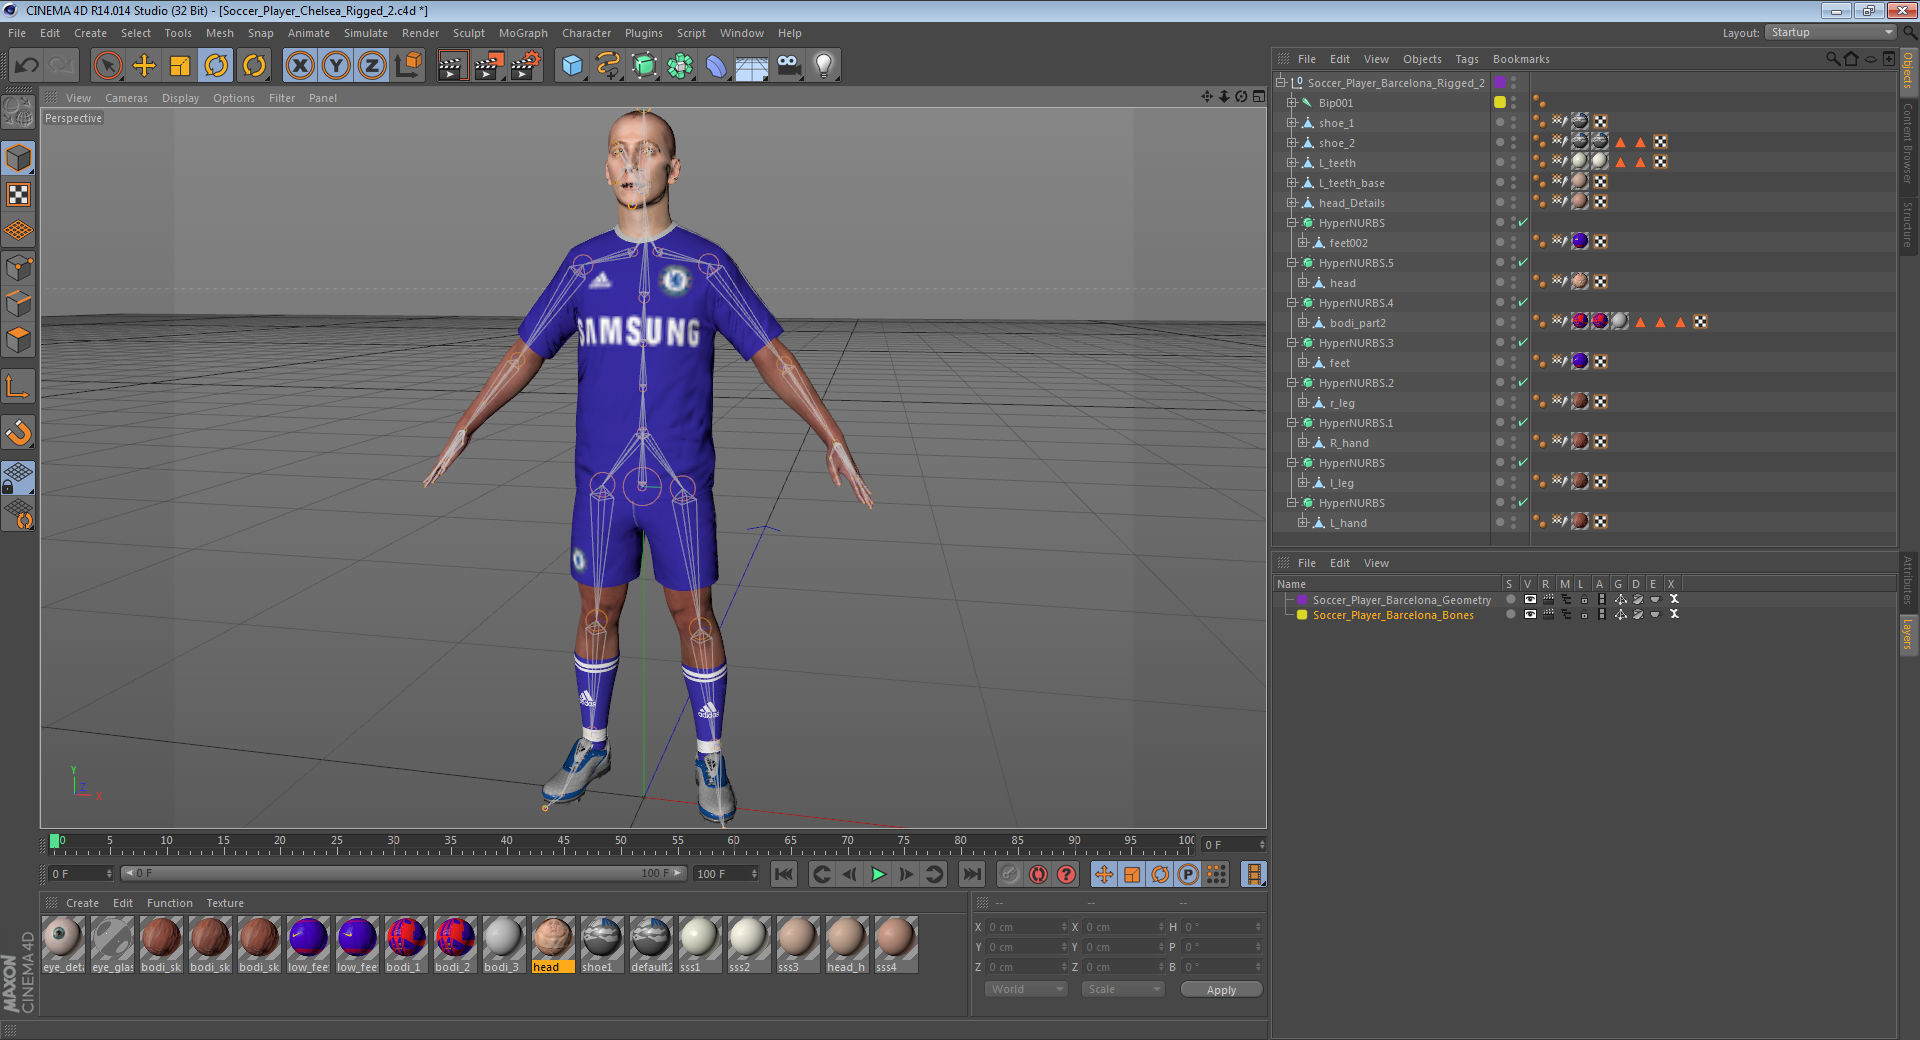
Task: Open the World coordinate dropdown
Action: (1026, 989)
